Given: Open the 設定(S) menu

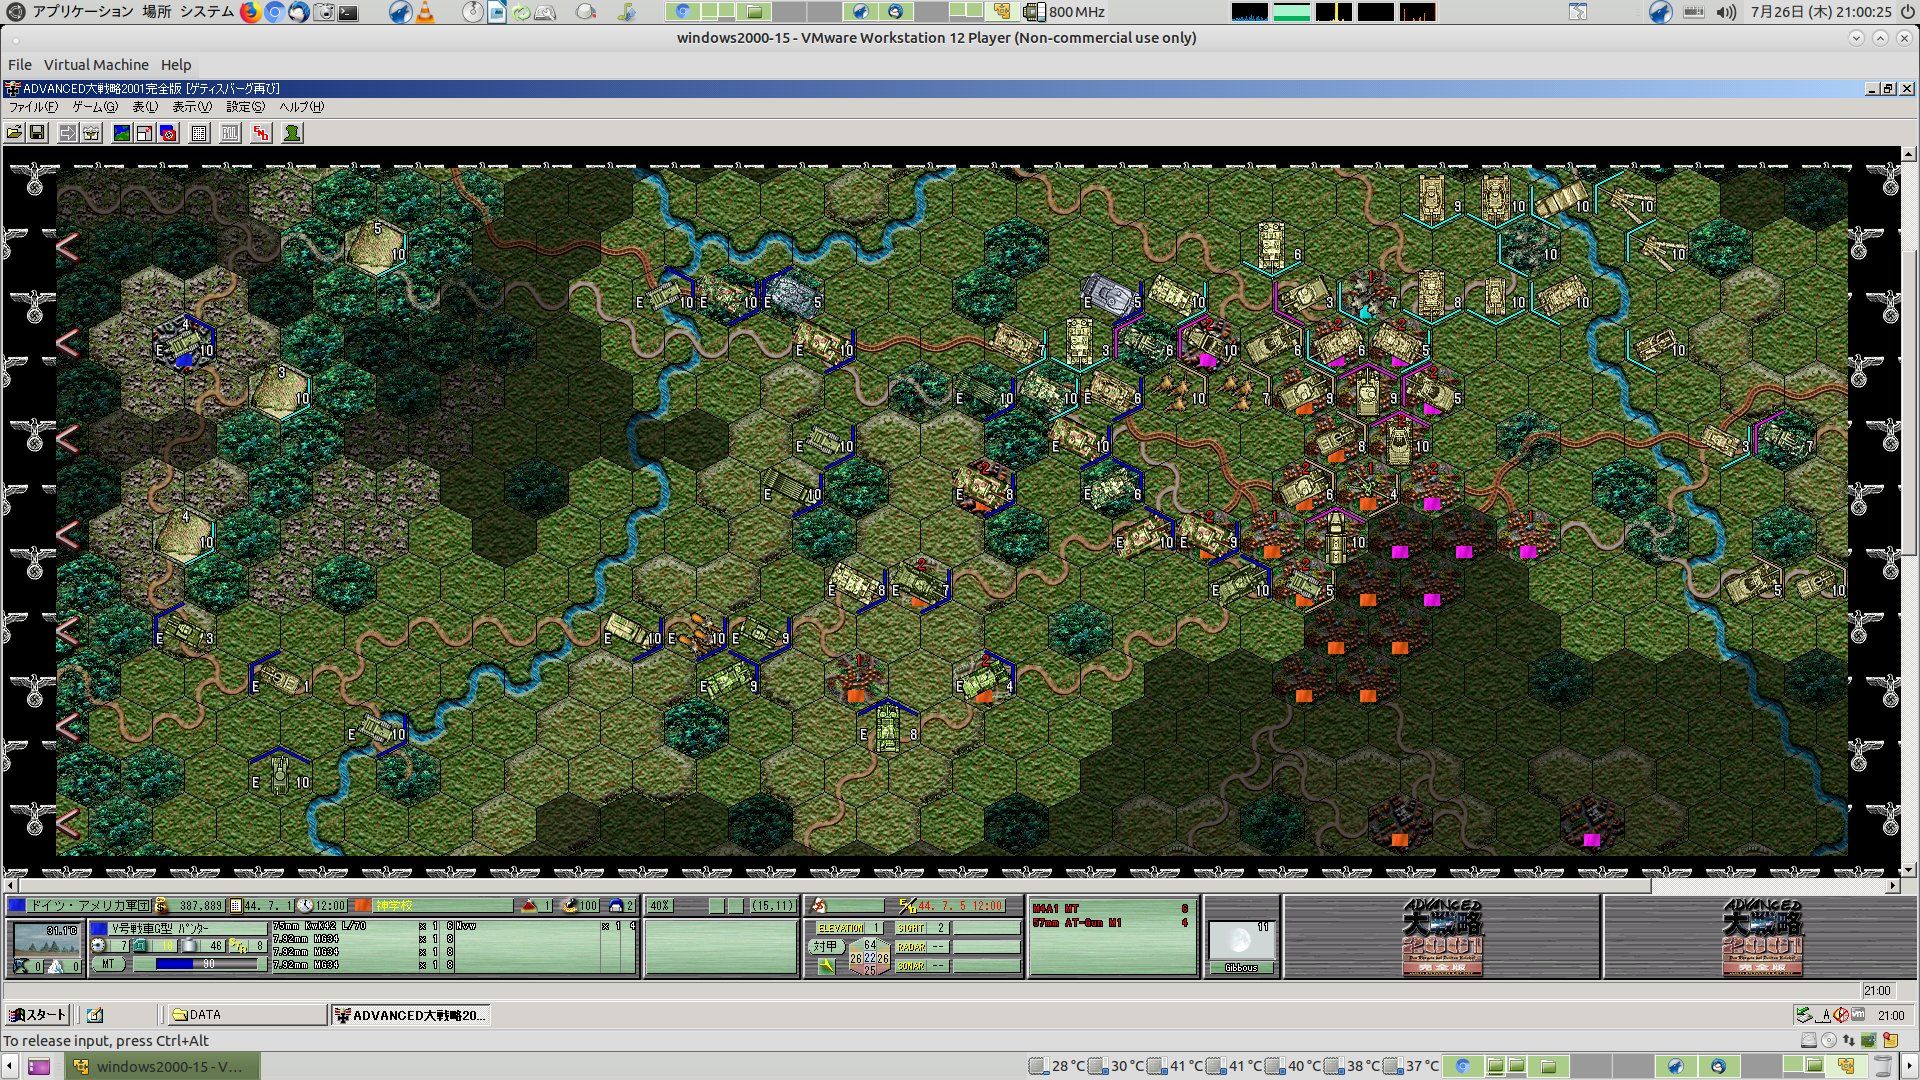Looking at the screenshot, I should tap(245, 107).
